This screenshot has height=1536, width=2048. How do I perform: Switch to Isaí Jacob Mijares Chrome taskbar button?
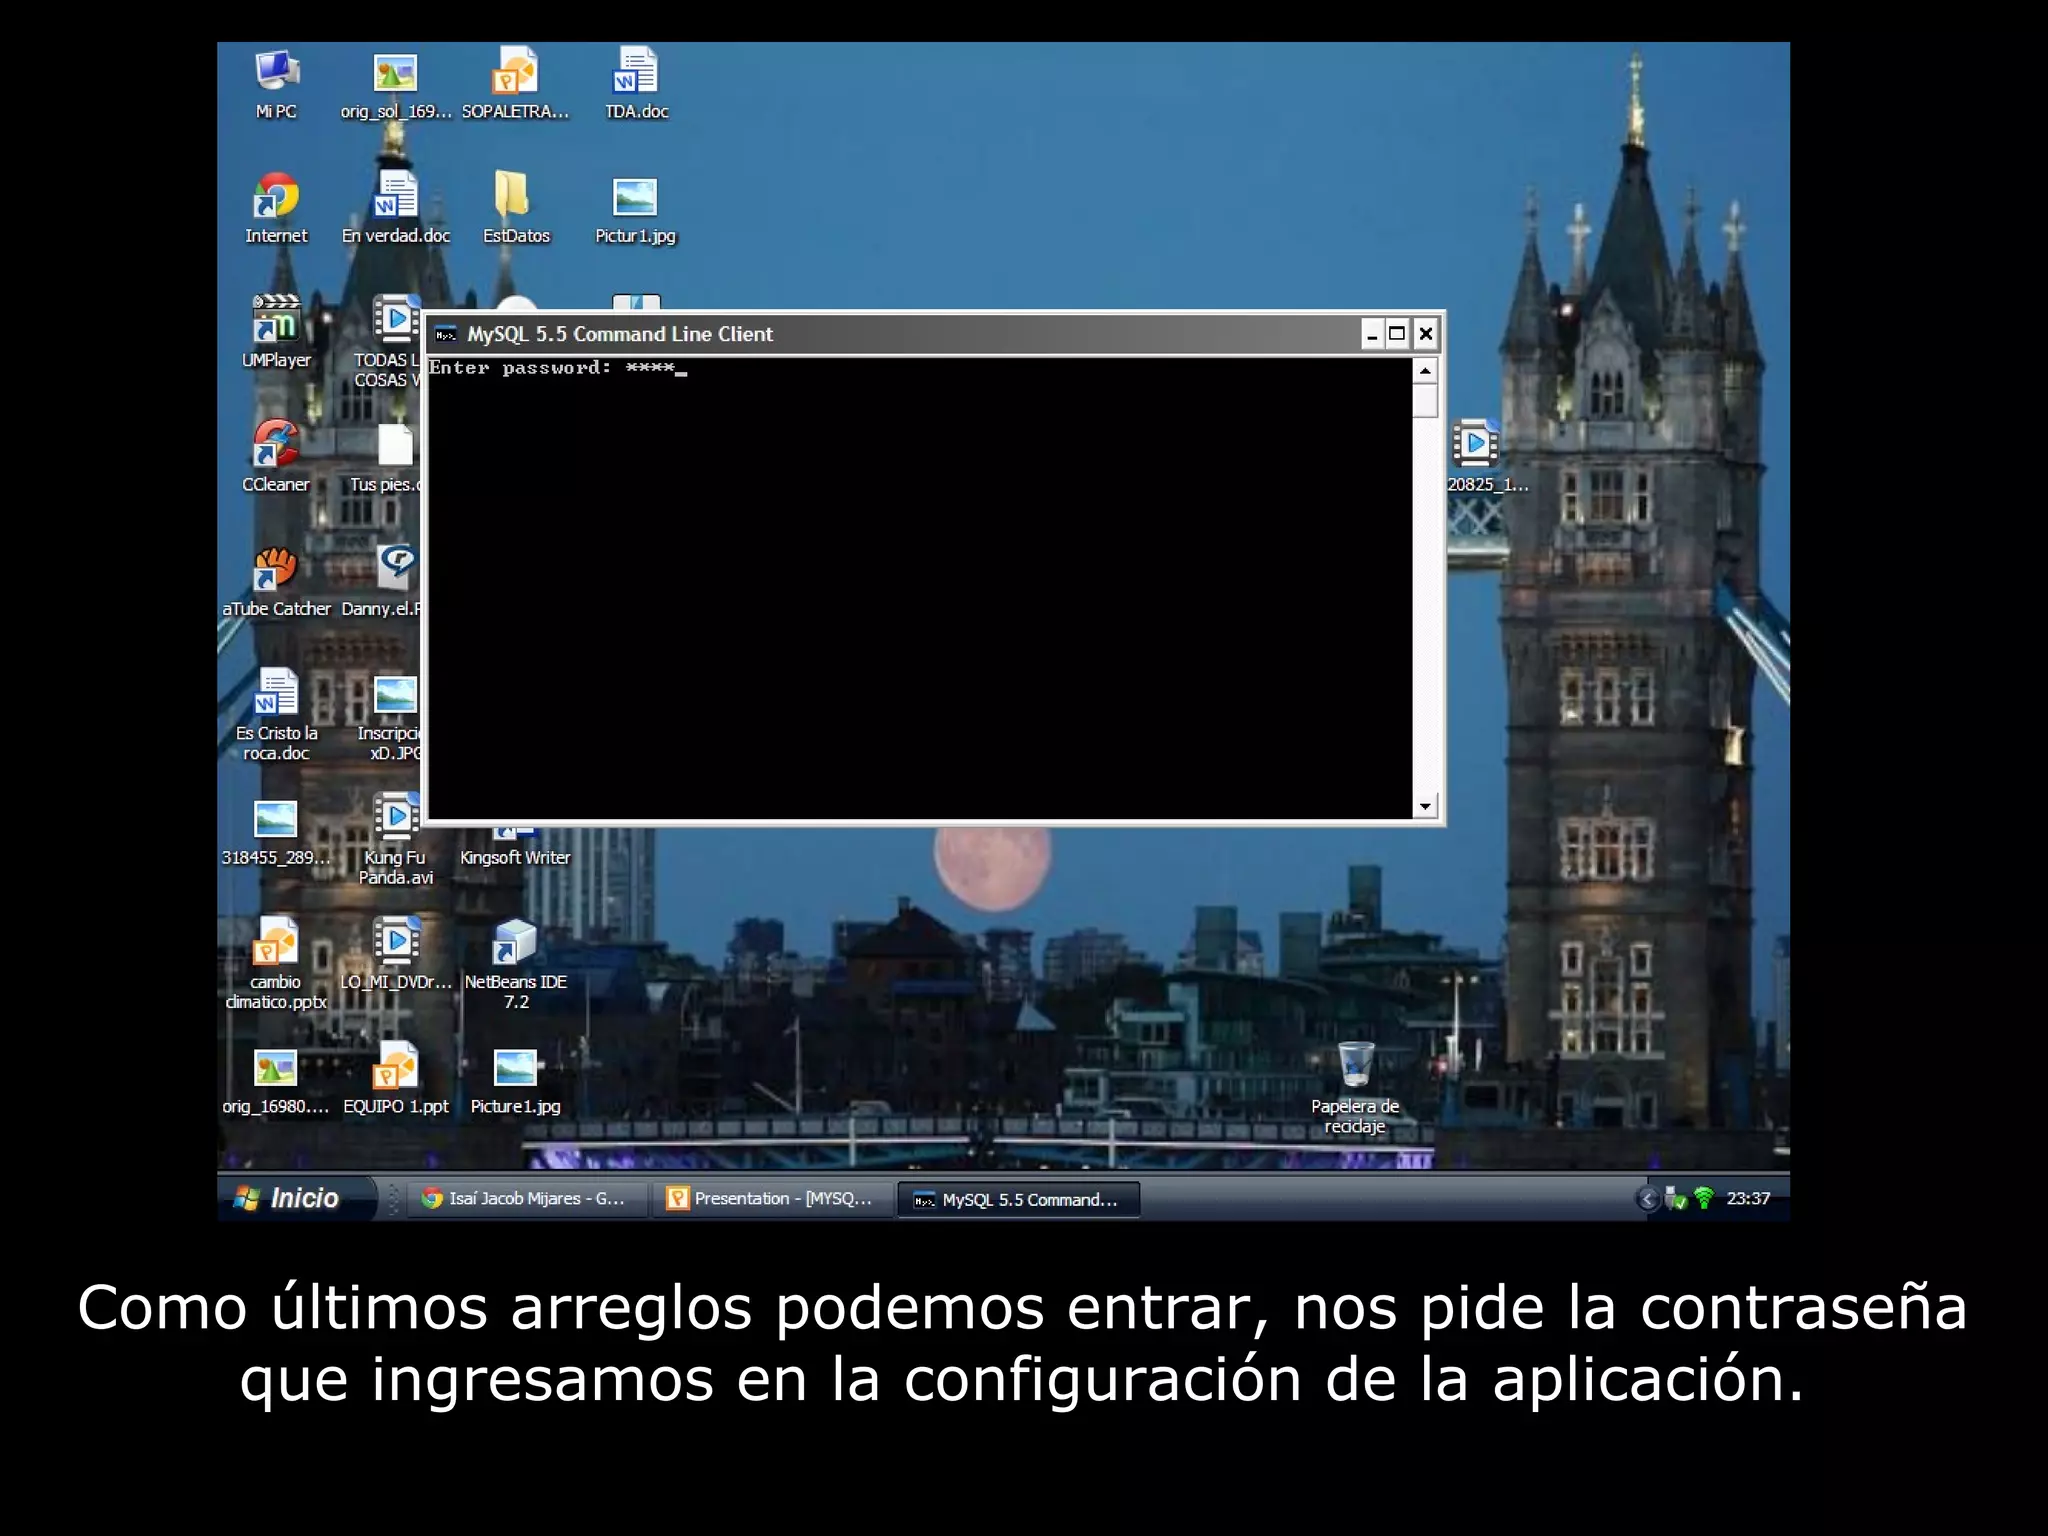526,1198
